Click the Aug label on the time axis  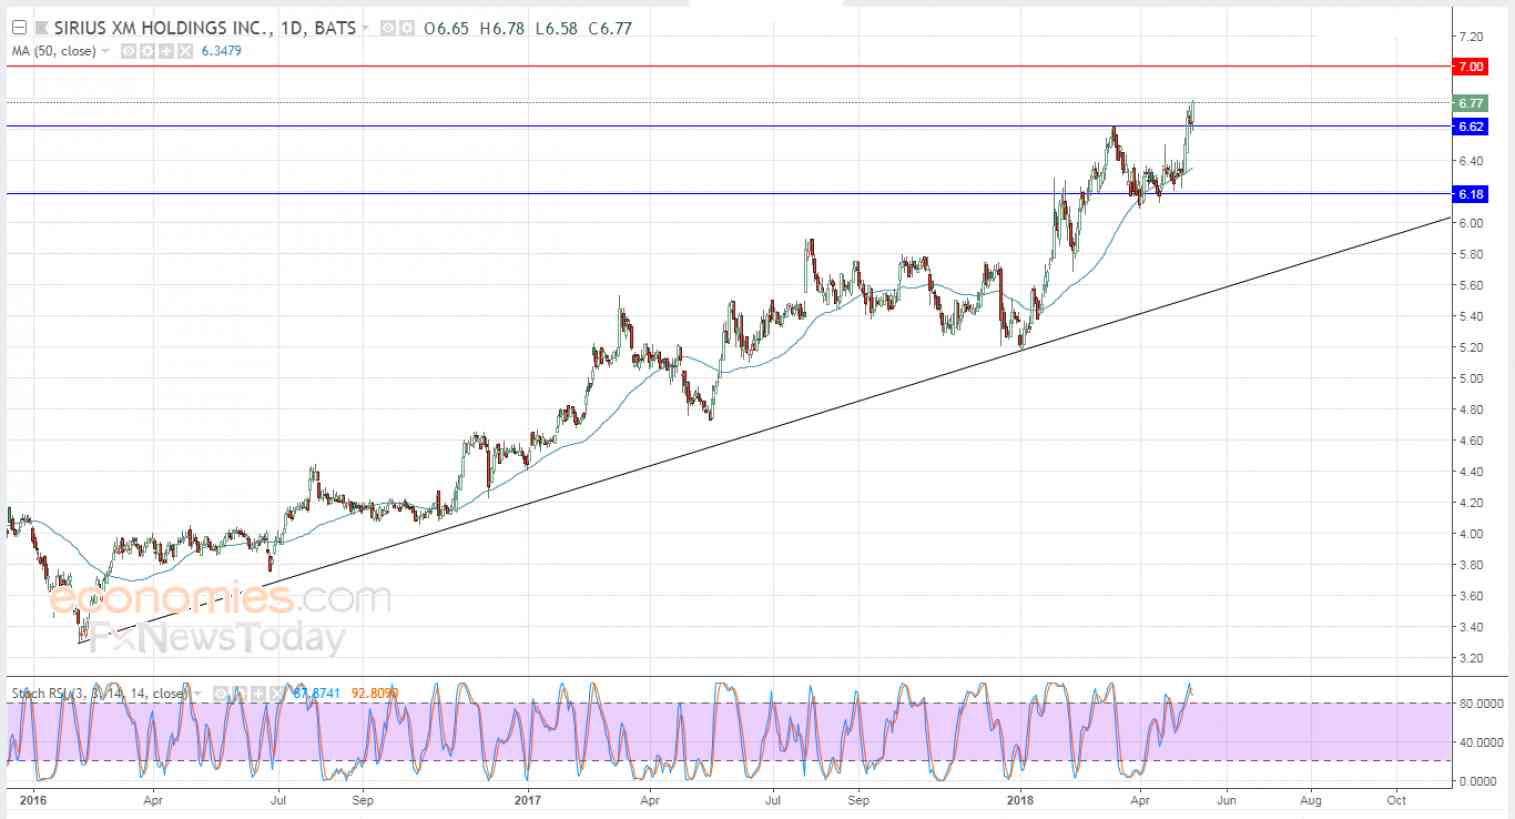click(x=1310, y=800)
